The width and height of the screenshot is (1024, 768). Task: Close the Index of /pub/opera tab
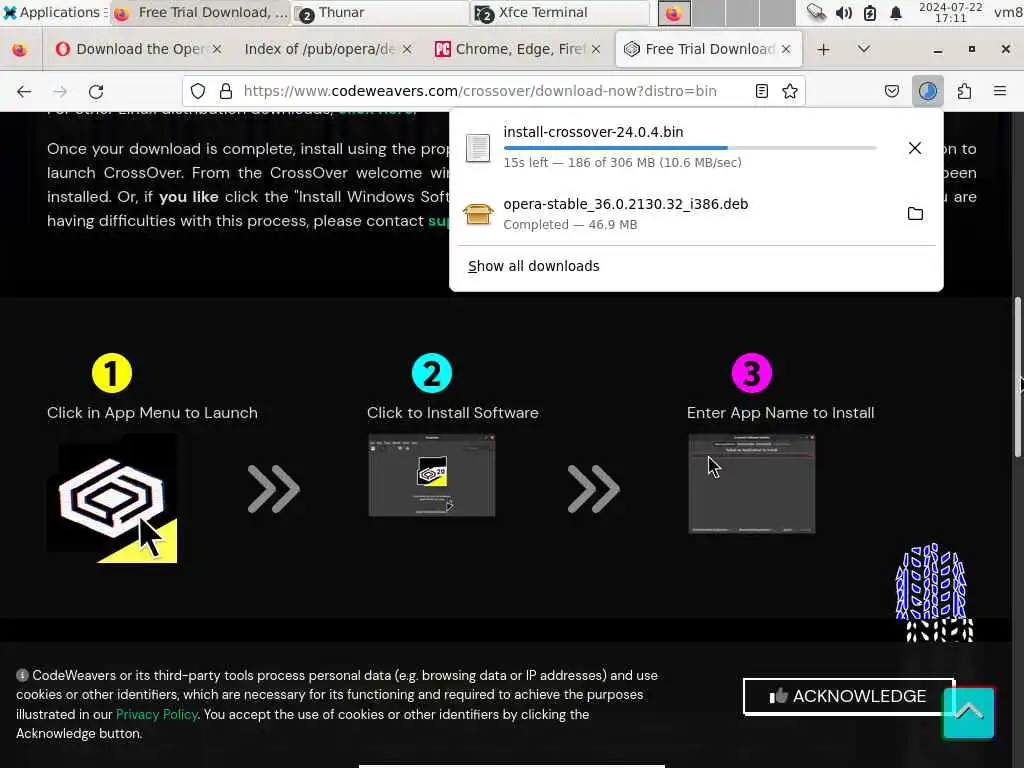coord(407,49)
